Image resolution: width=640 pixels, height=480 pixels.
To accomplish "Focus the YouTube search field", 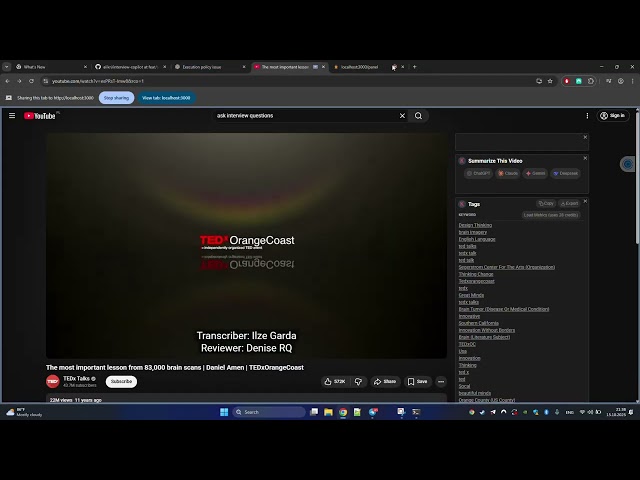I will pos(306,116).
